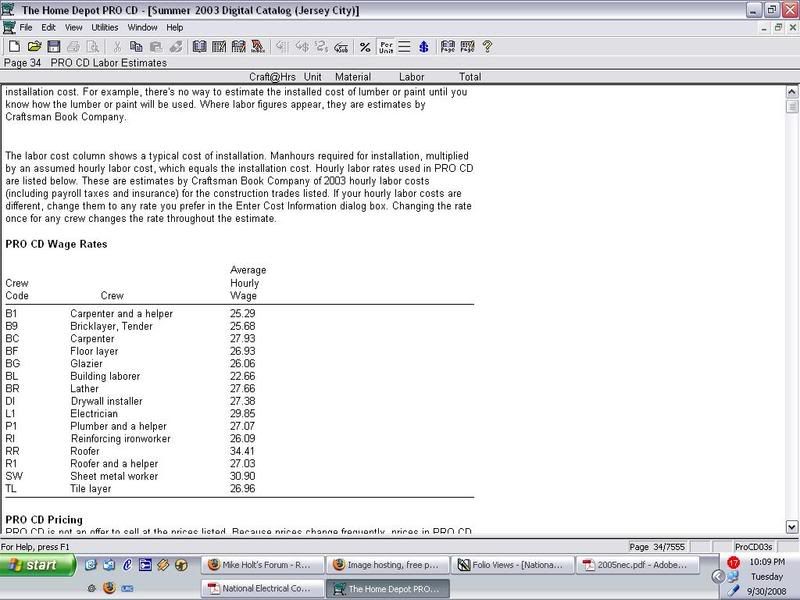Save using the floppy disk icon
This screenshot has height=600, width=800.
click(x=54, y=47)
